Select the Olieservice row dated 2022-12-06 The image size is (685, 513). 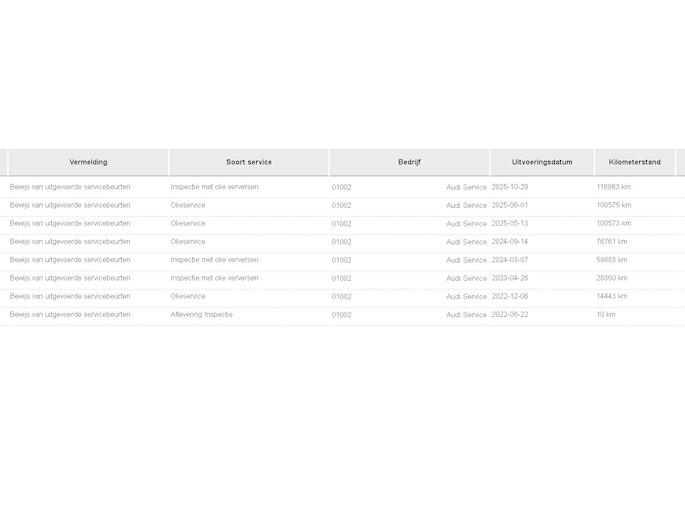coord(342,296)
